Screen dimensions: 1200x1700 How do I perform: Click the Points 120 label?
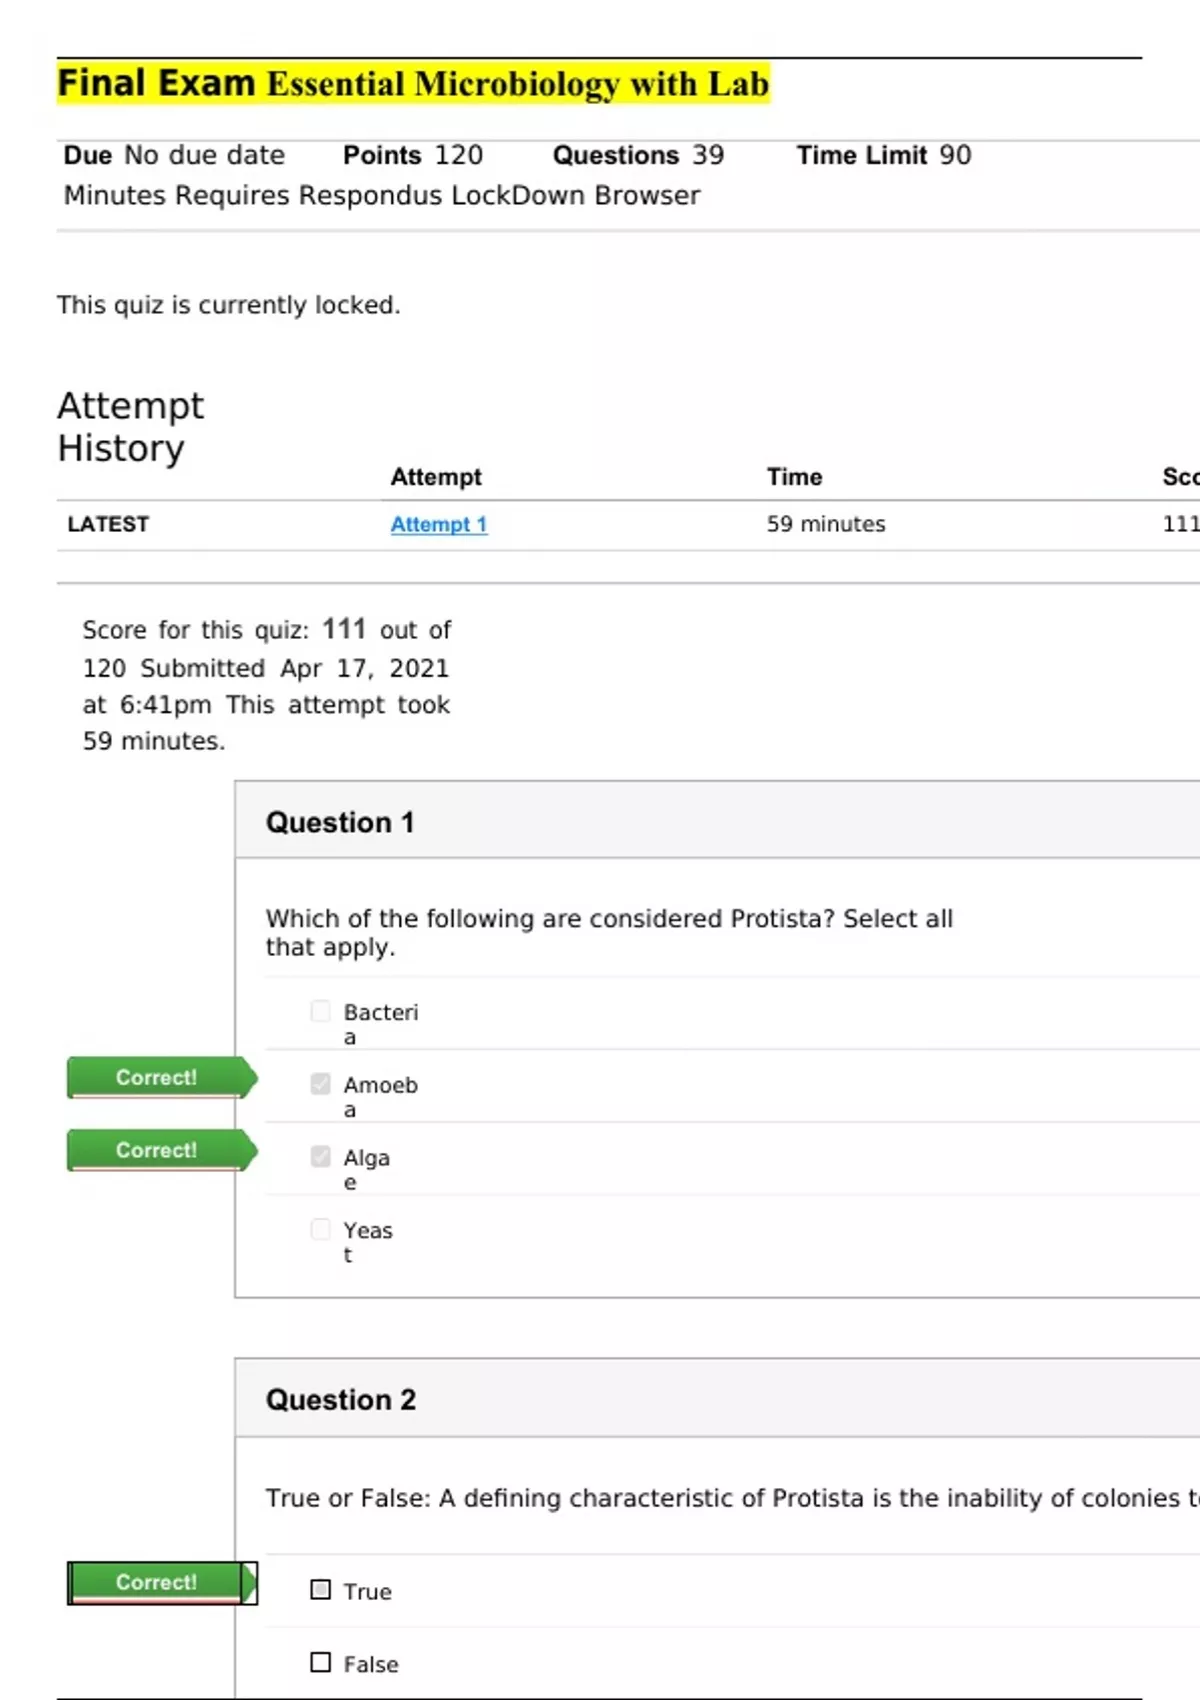tap(412, 155)
